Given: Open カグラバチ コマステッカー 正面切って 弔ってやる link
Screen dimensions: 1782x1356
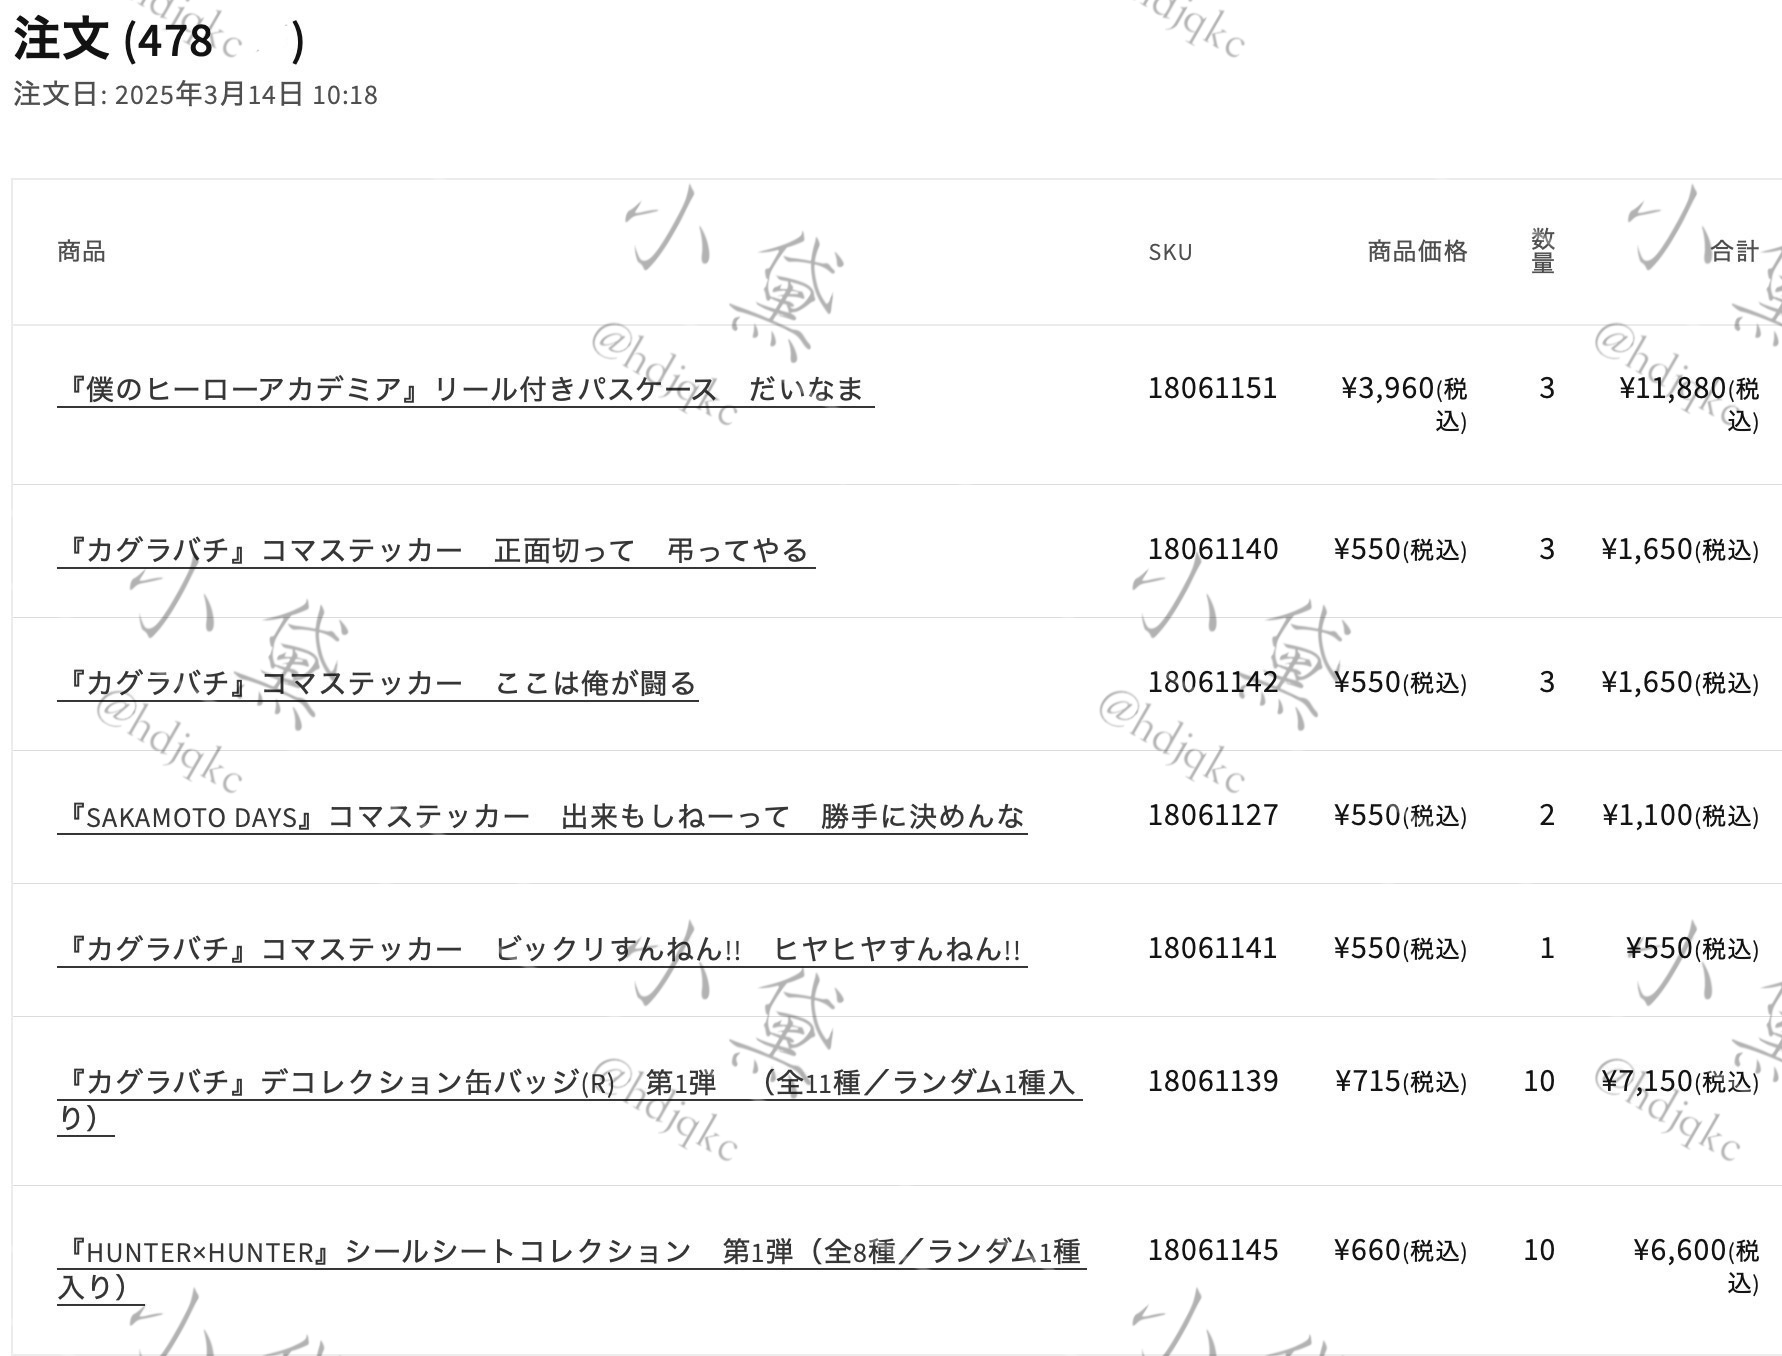Looking at the screenshot, I should pyautogui.click(x=436, y=551).
